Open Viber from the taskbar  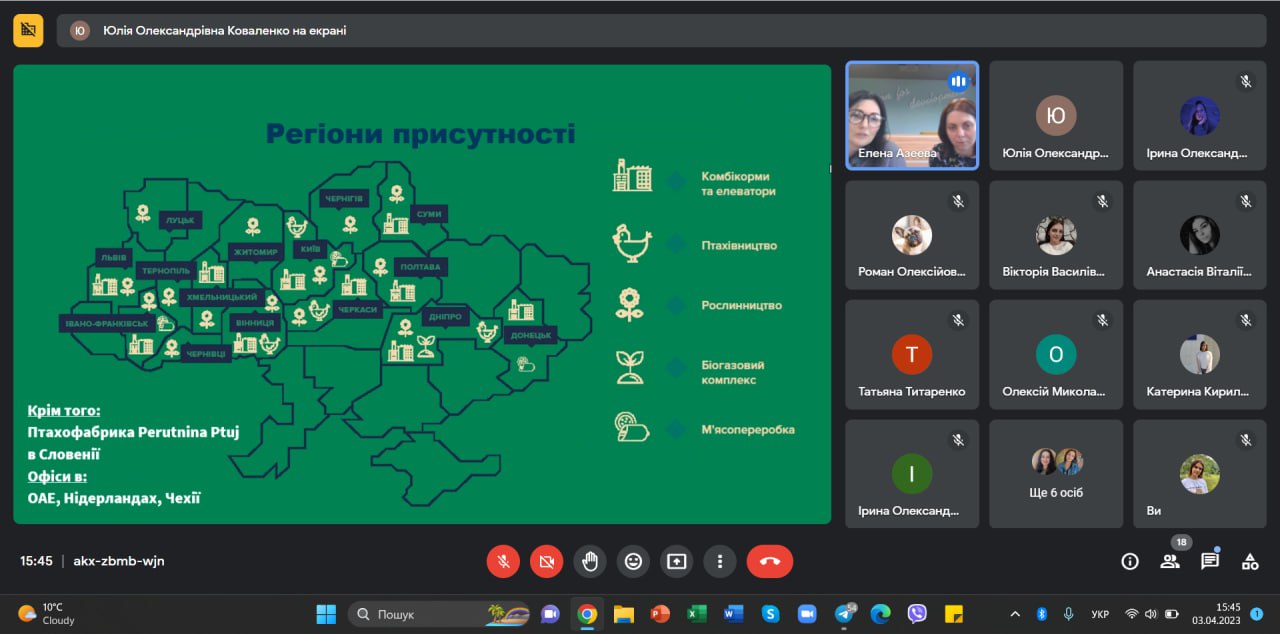coord(917,614)
